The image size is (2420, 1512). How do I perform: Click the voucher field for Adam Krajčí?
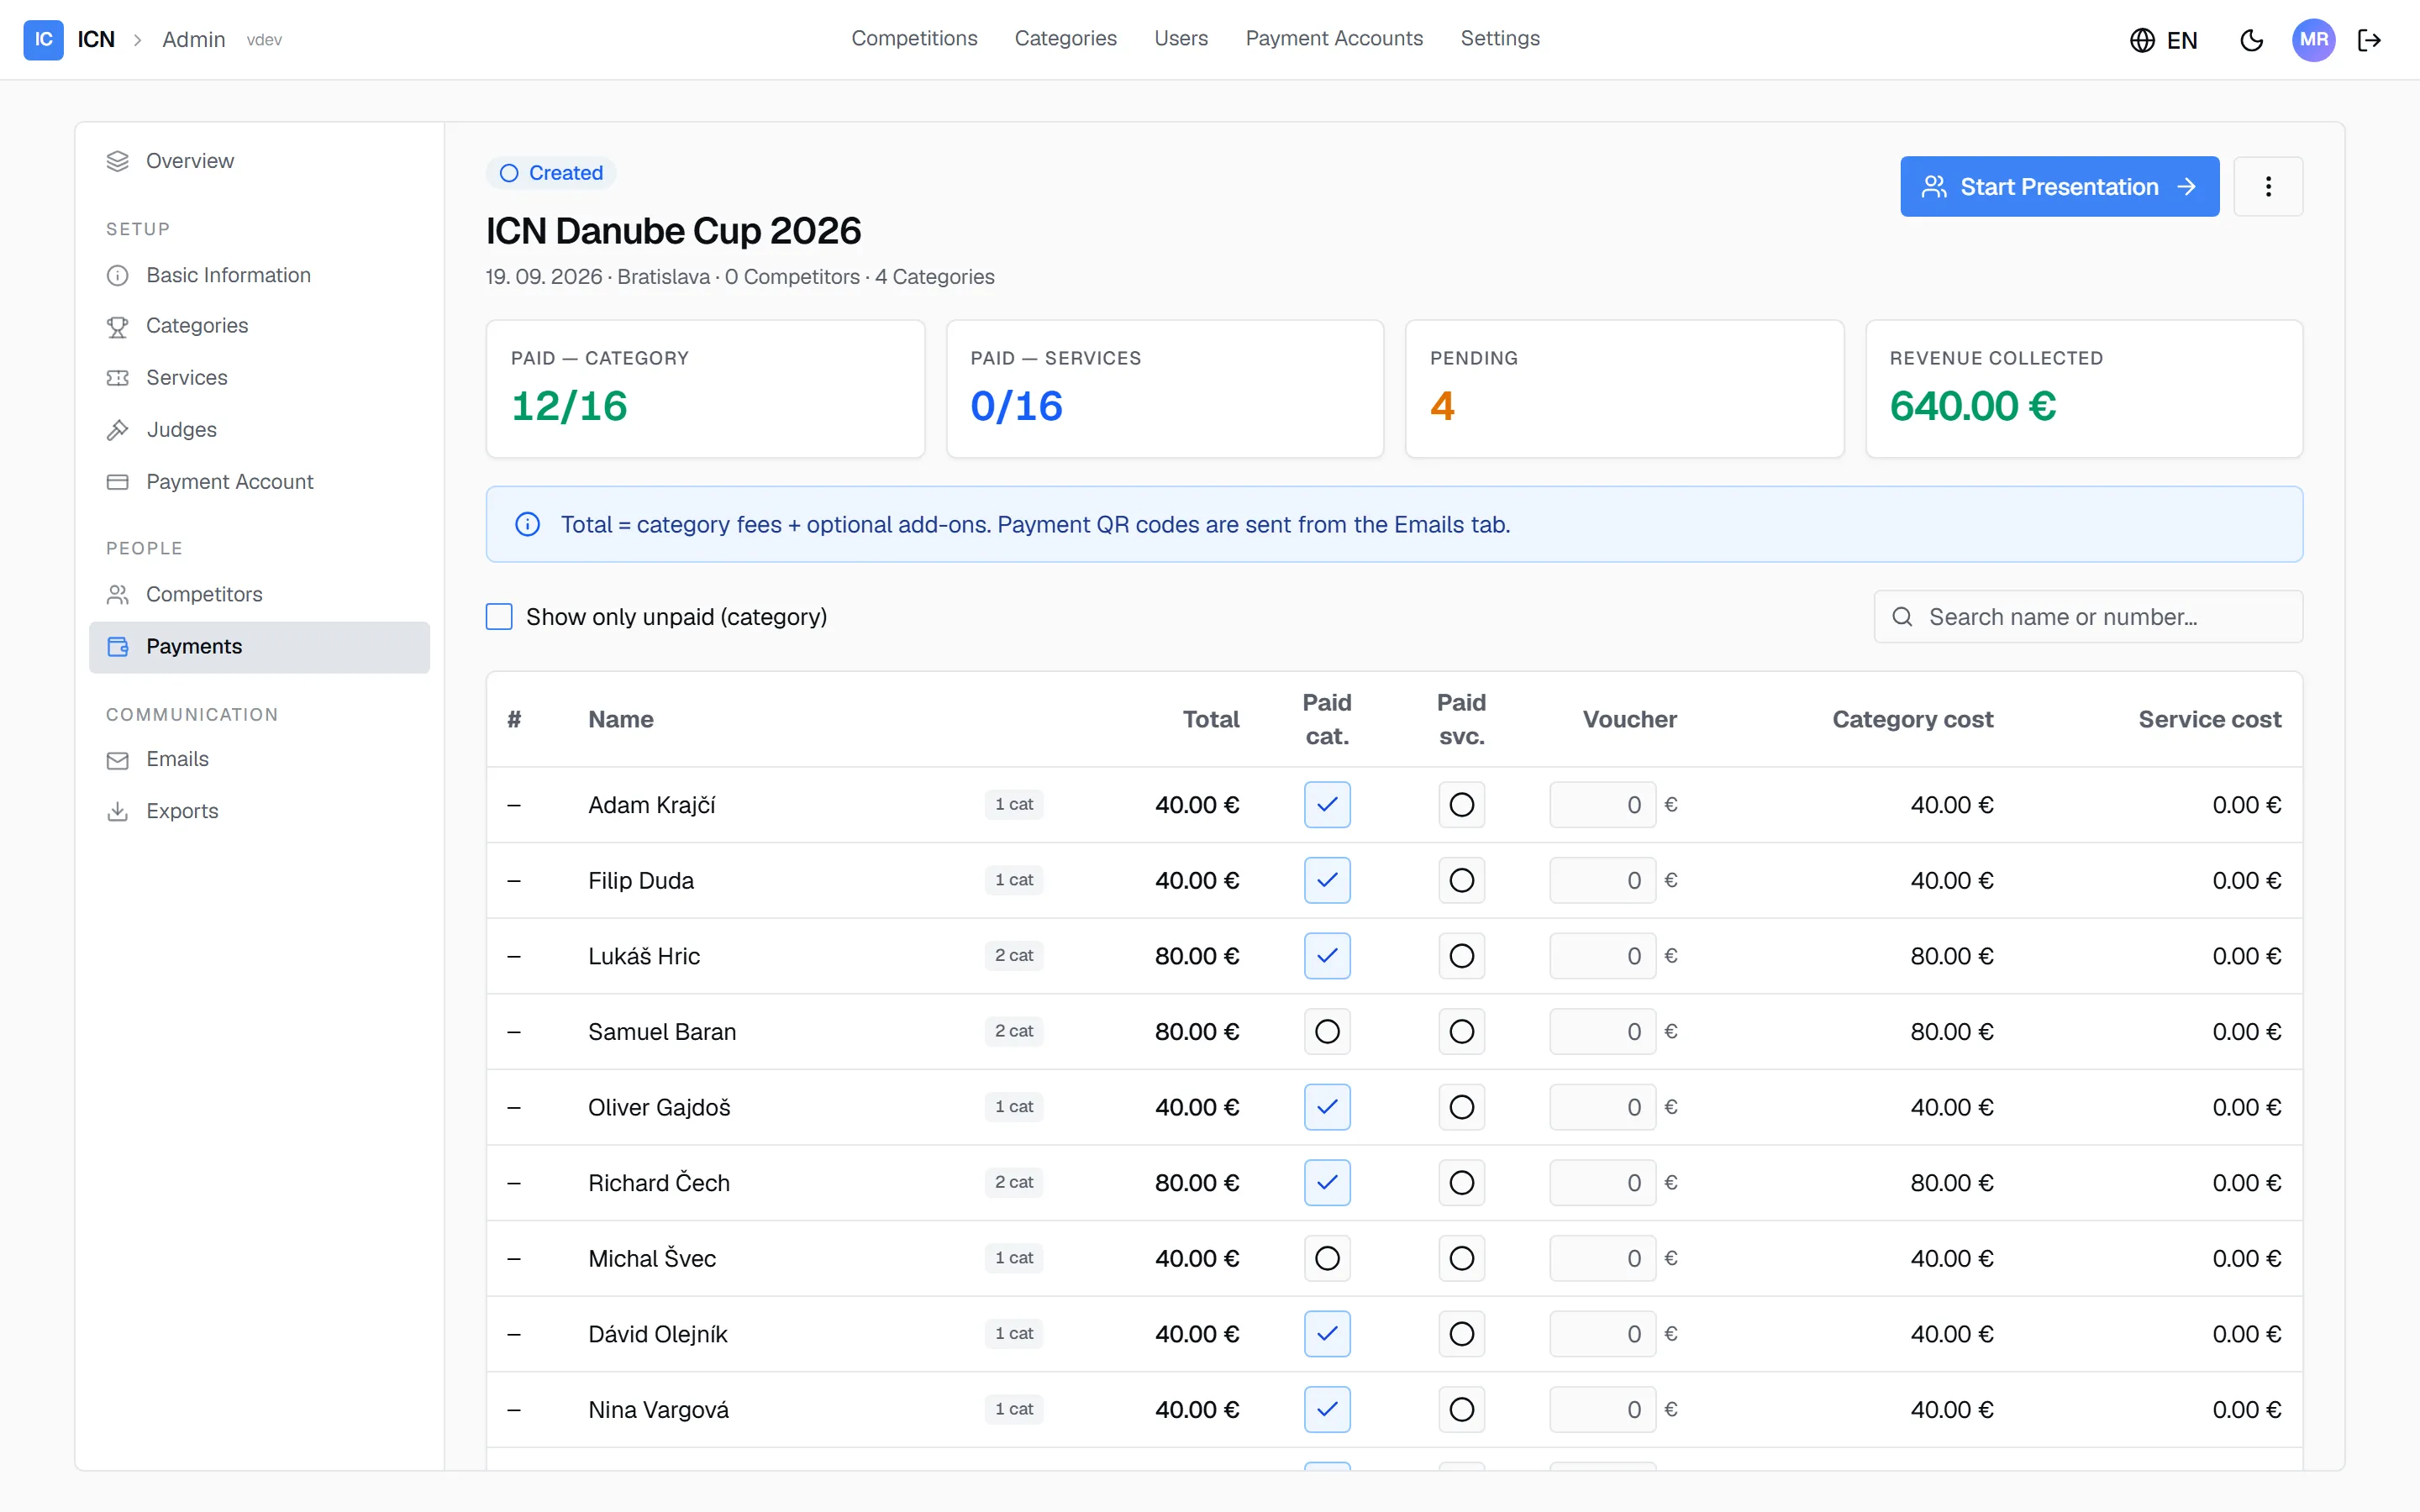(1602, 804)
